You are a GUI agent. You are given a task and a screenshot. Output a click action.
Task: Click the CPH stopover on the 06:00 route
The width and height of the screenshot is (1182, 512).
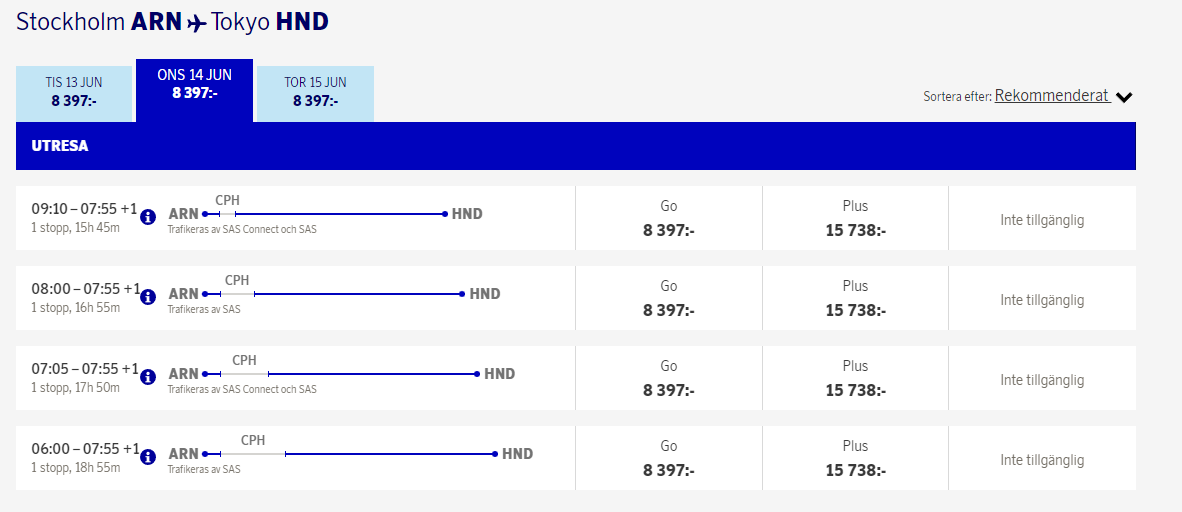[253, 441]
